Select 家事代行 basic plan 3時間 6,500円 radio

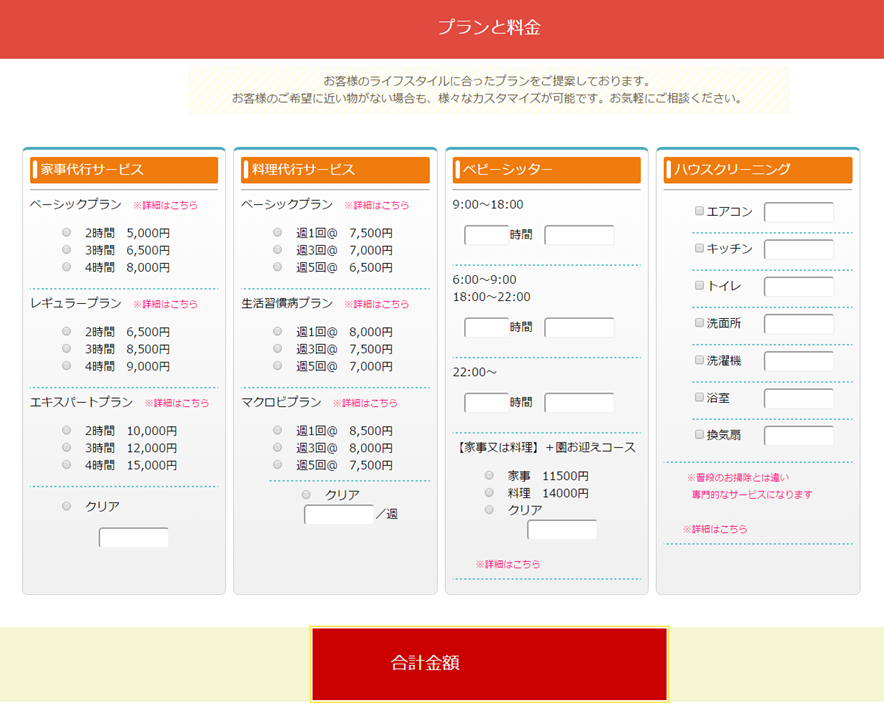pos(67,249)
